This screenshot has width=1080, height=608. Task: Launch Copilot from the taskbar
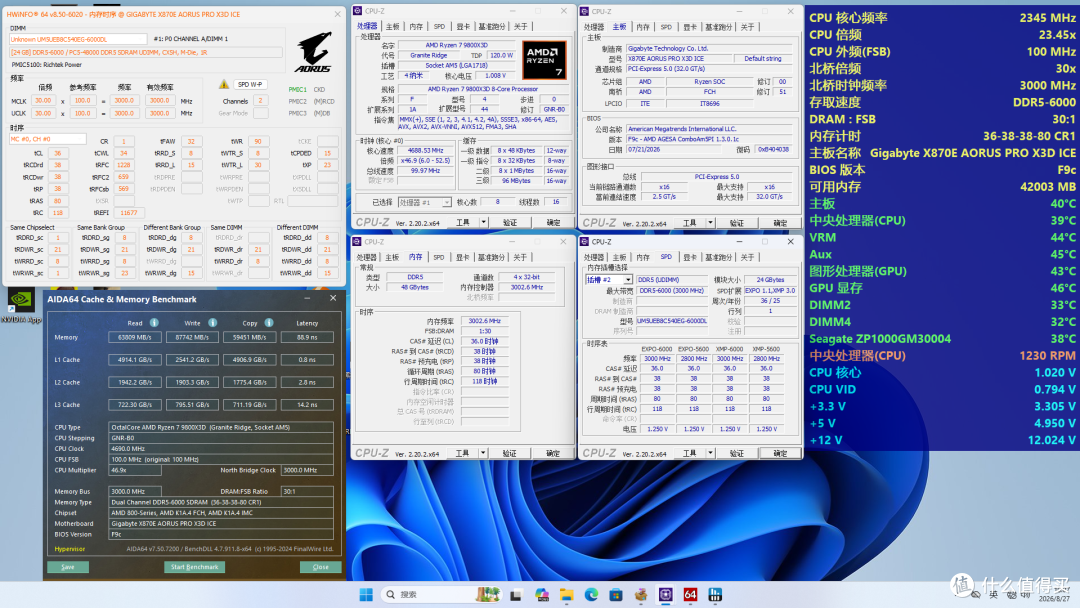pos(541,594)
